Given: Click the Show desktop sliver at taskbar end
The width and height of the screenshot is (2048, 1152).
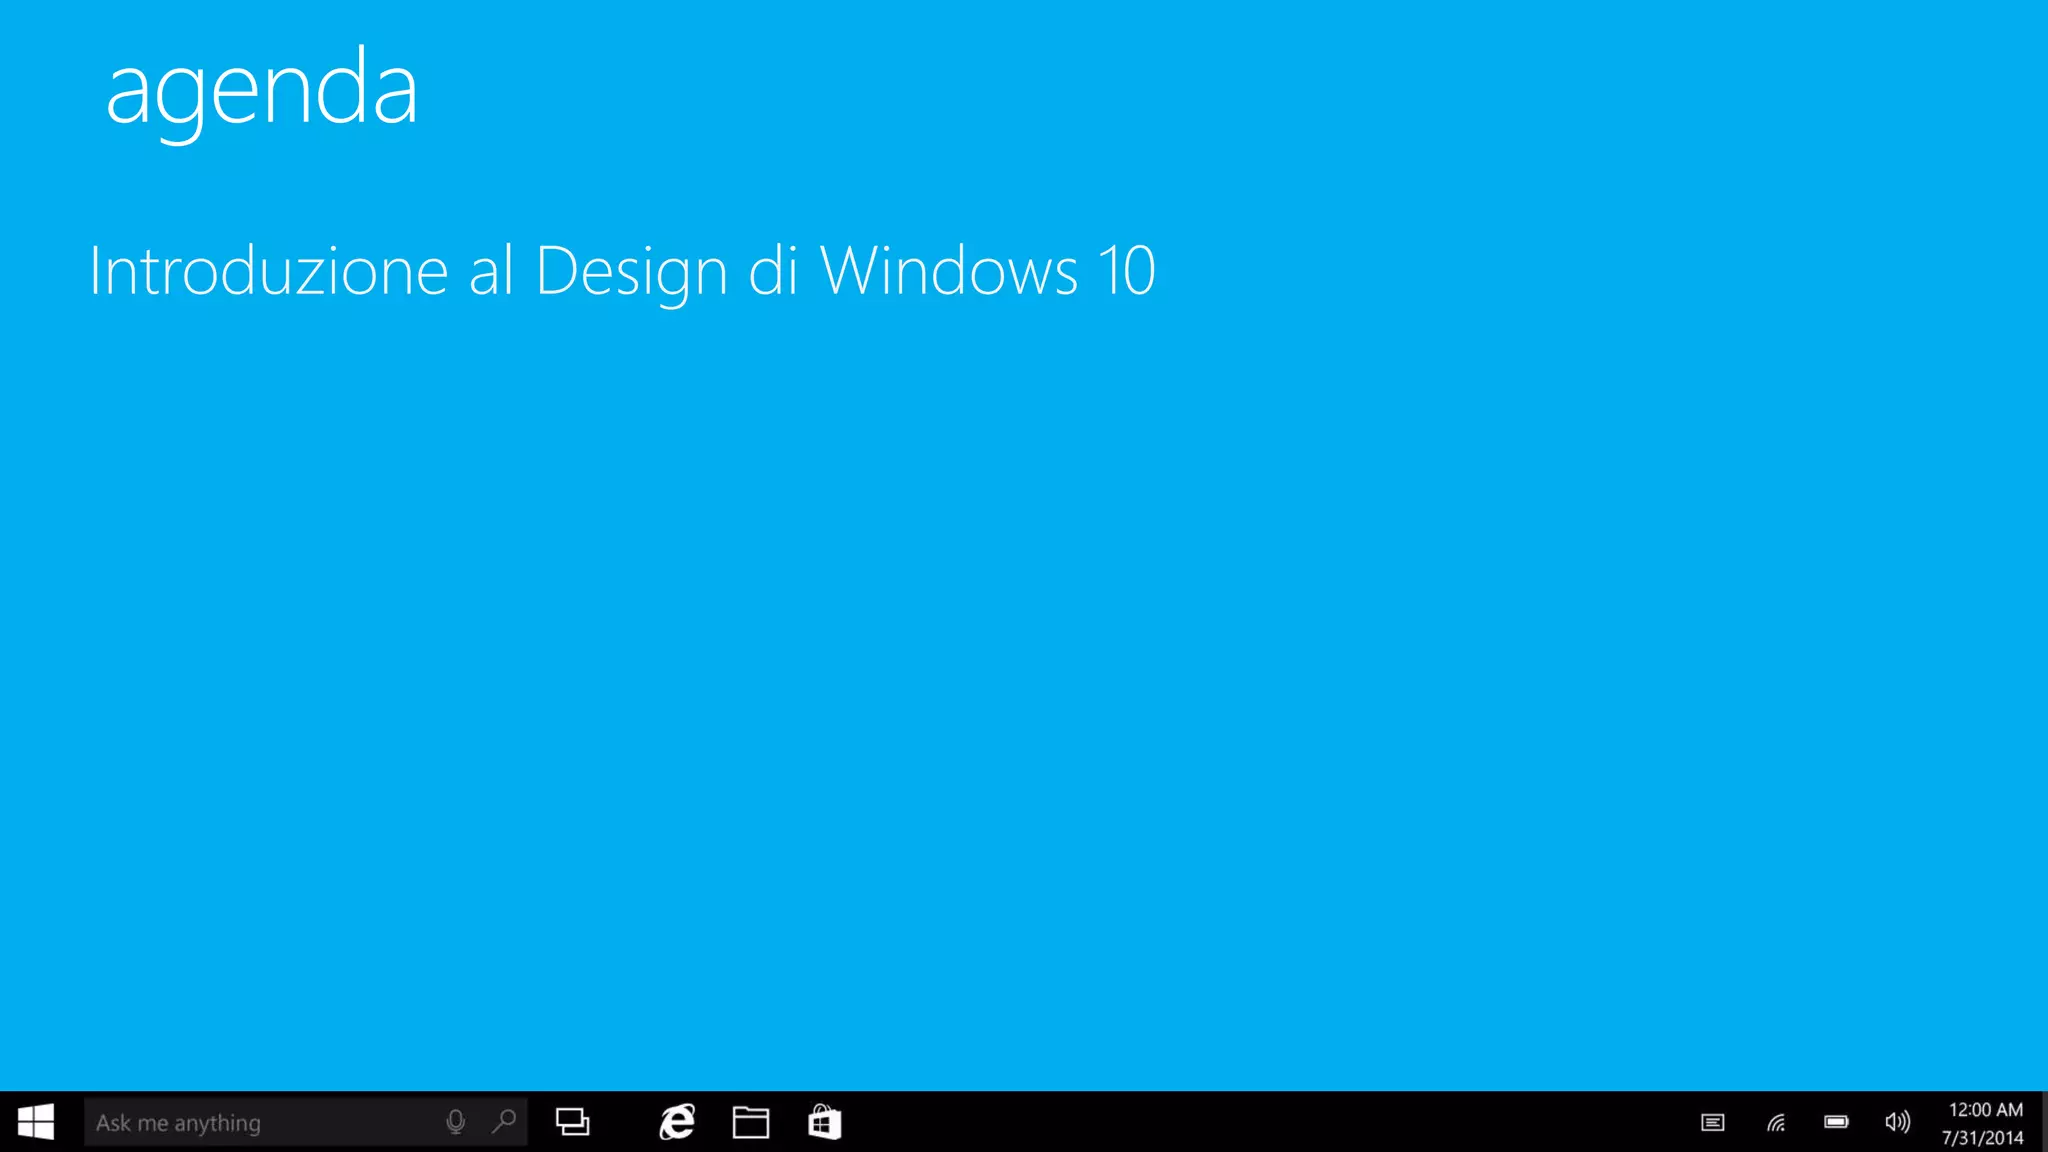Looking at the screenshot, I should [x=2044, y=1122].
